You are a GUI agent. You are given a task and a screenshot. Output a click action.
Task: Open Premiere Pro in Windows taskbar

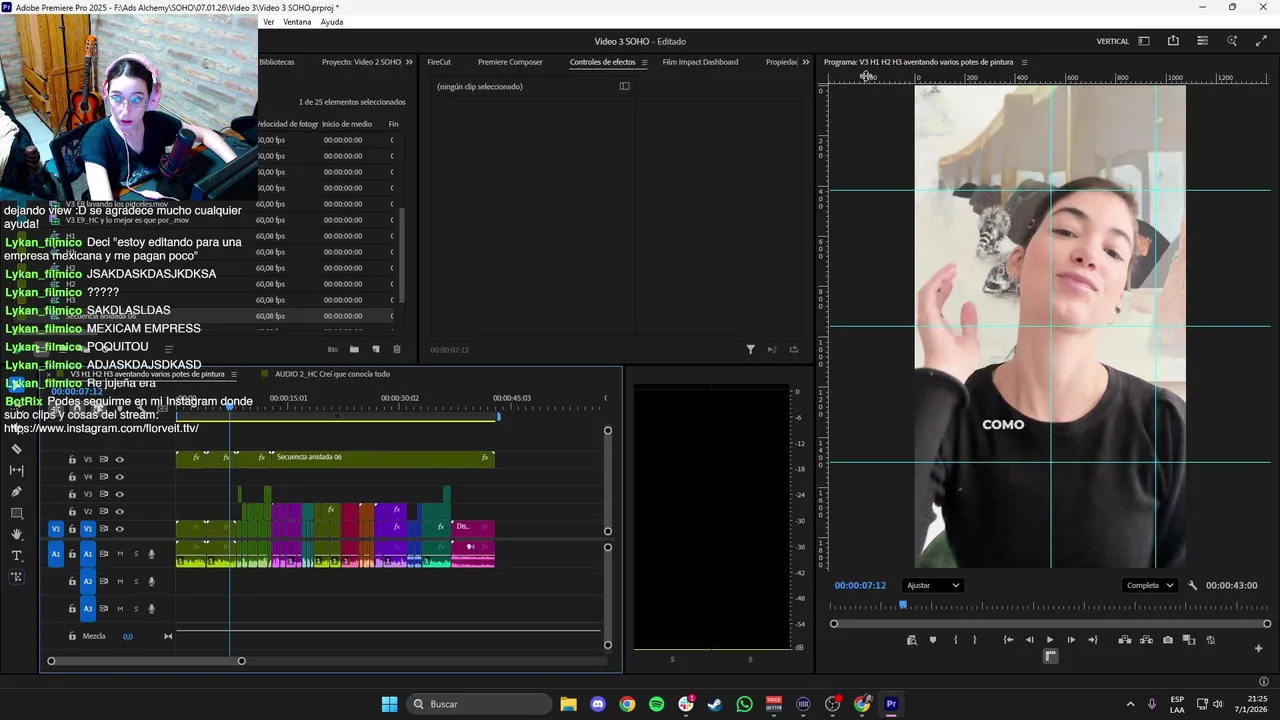point(891,704)
